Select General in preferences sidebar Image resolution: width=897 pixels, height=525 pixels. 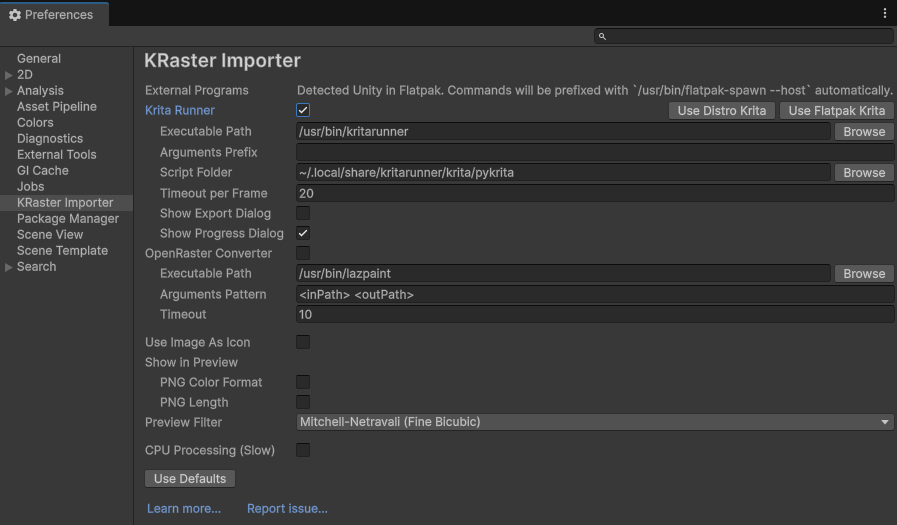[39, 58]
